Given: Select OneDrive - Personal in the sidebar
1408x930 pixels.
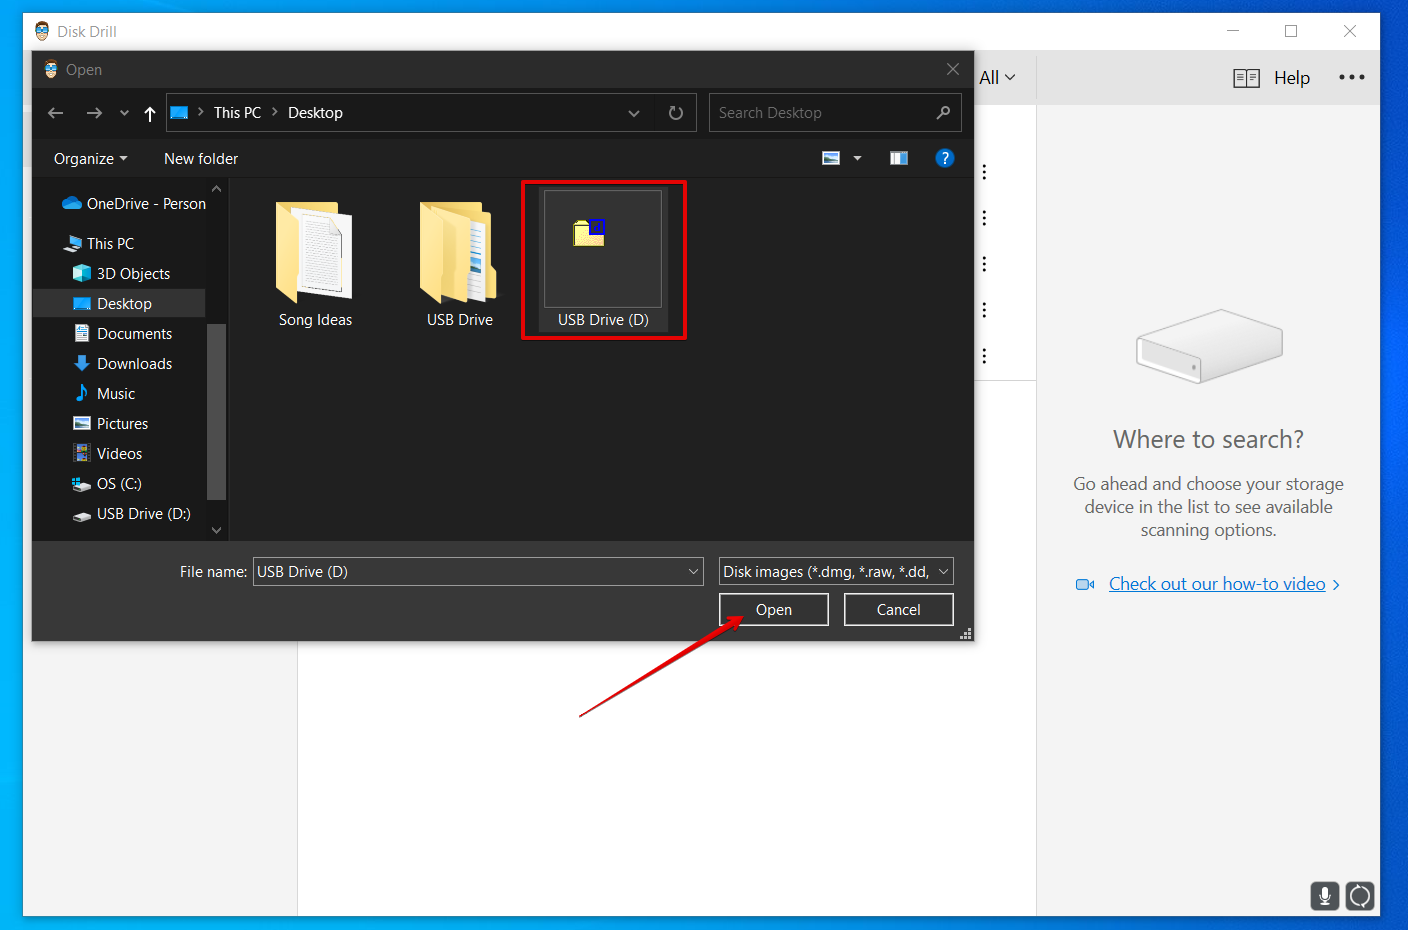Looking at the screenshot, I should [x=134, y=203].
